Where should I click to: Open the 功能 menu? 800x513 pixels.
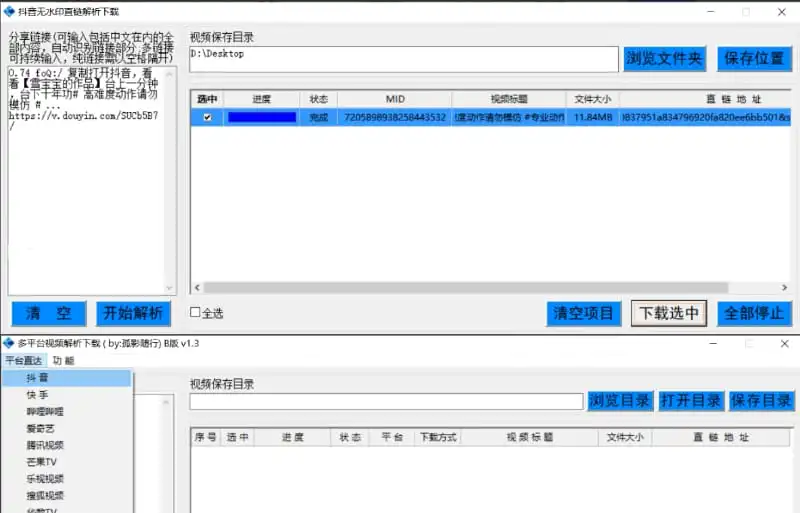click(63, 360)
